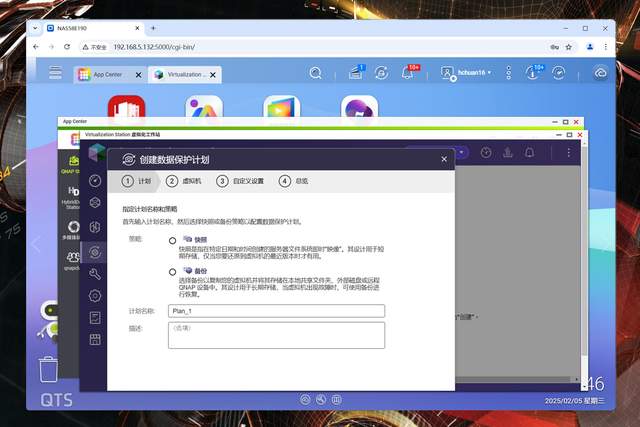Open the user avatar icon beside hchuan16
This screenshot has width=640, height=427.
click(447, 73)
